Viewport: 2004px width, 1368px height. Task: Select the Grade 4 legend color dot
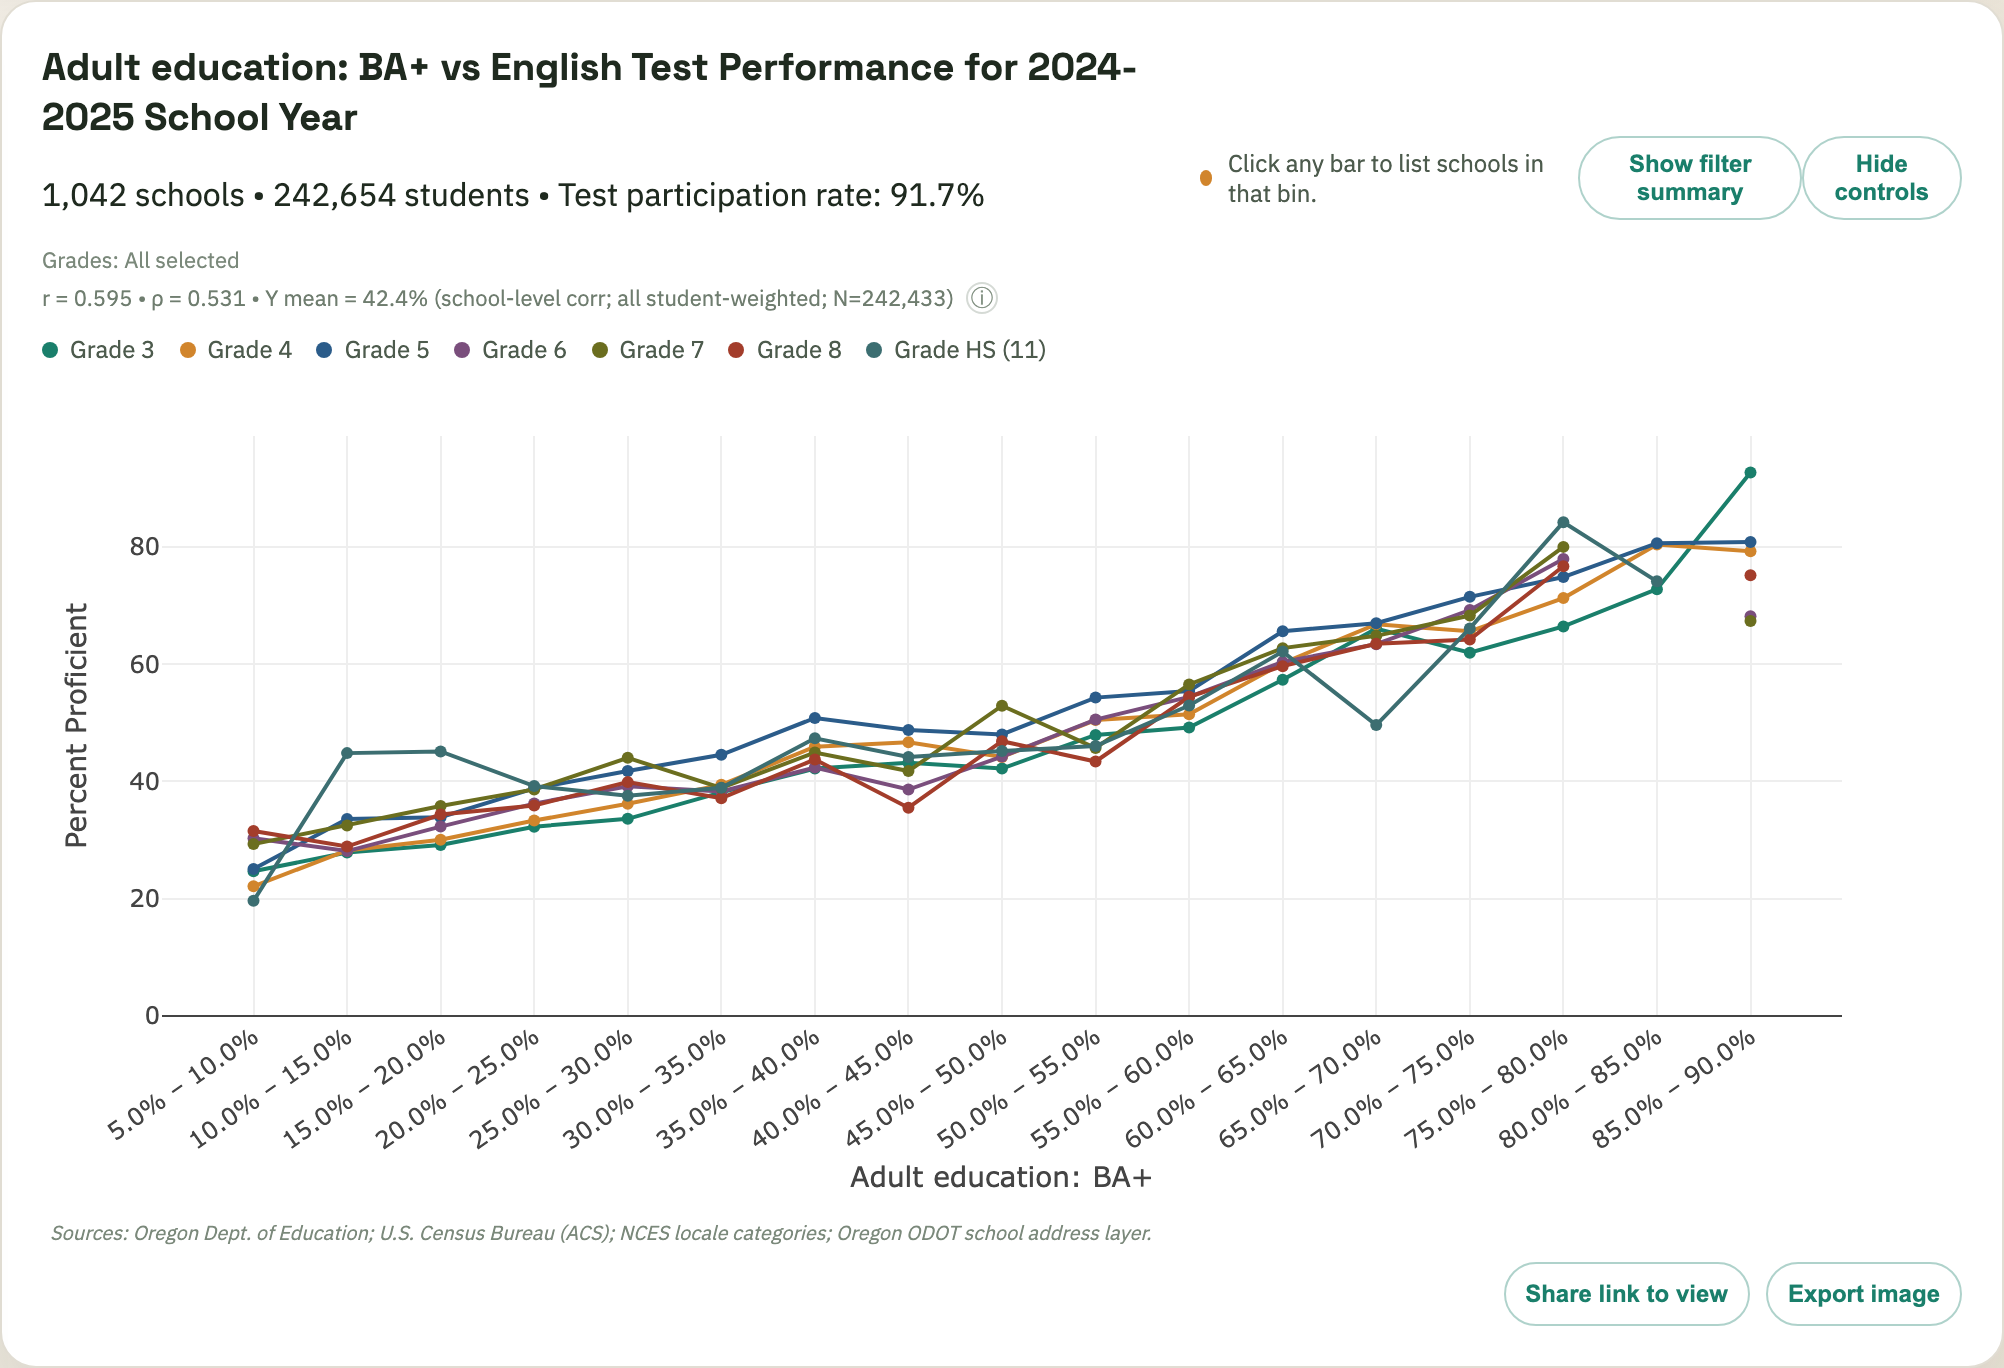tap(187, 350)
